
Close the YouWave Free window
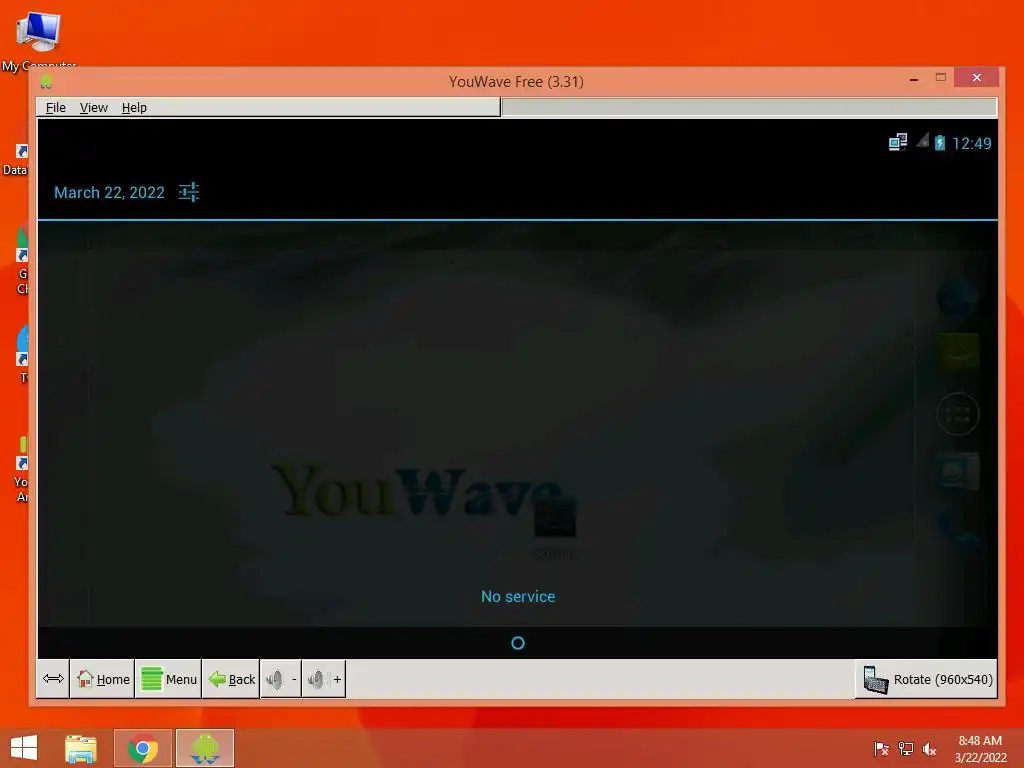click(976, 78)
